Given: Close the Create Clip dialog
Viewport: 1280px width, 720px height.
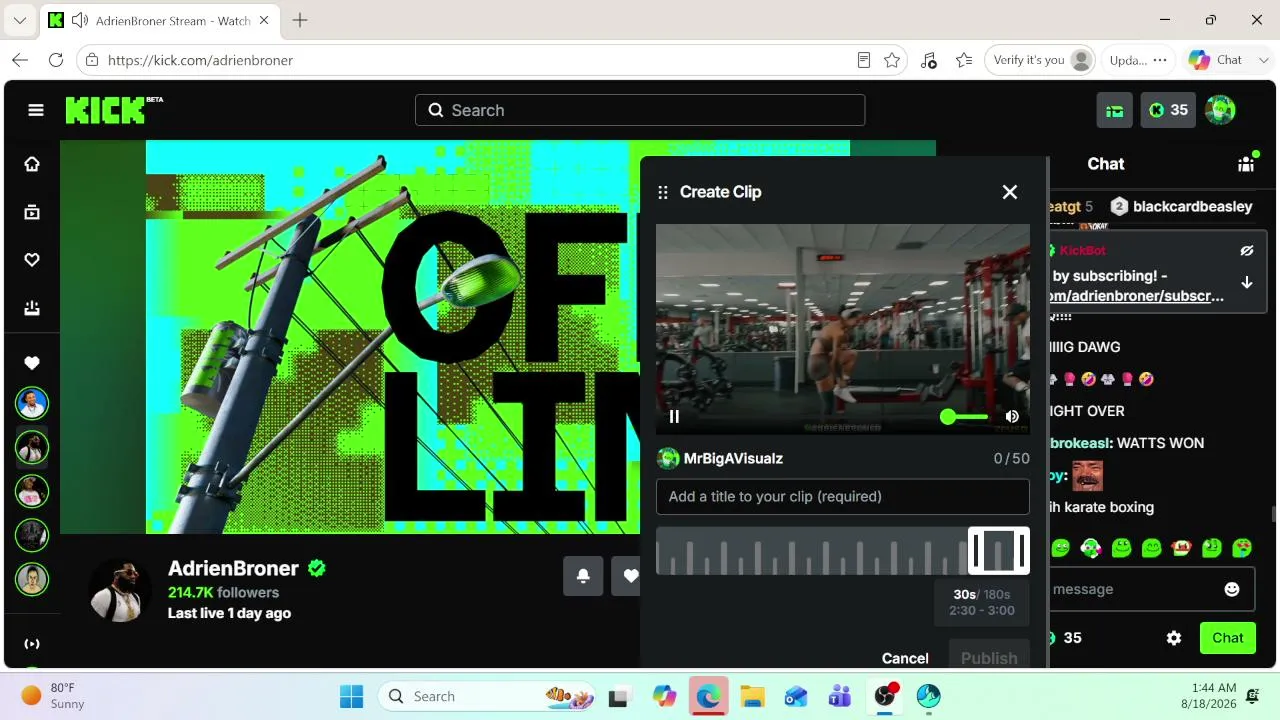Looking at the screenshot, I should click(x=1010, y=192).
